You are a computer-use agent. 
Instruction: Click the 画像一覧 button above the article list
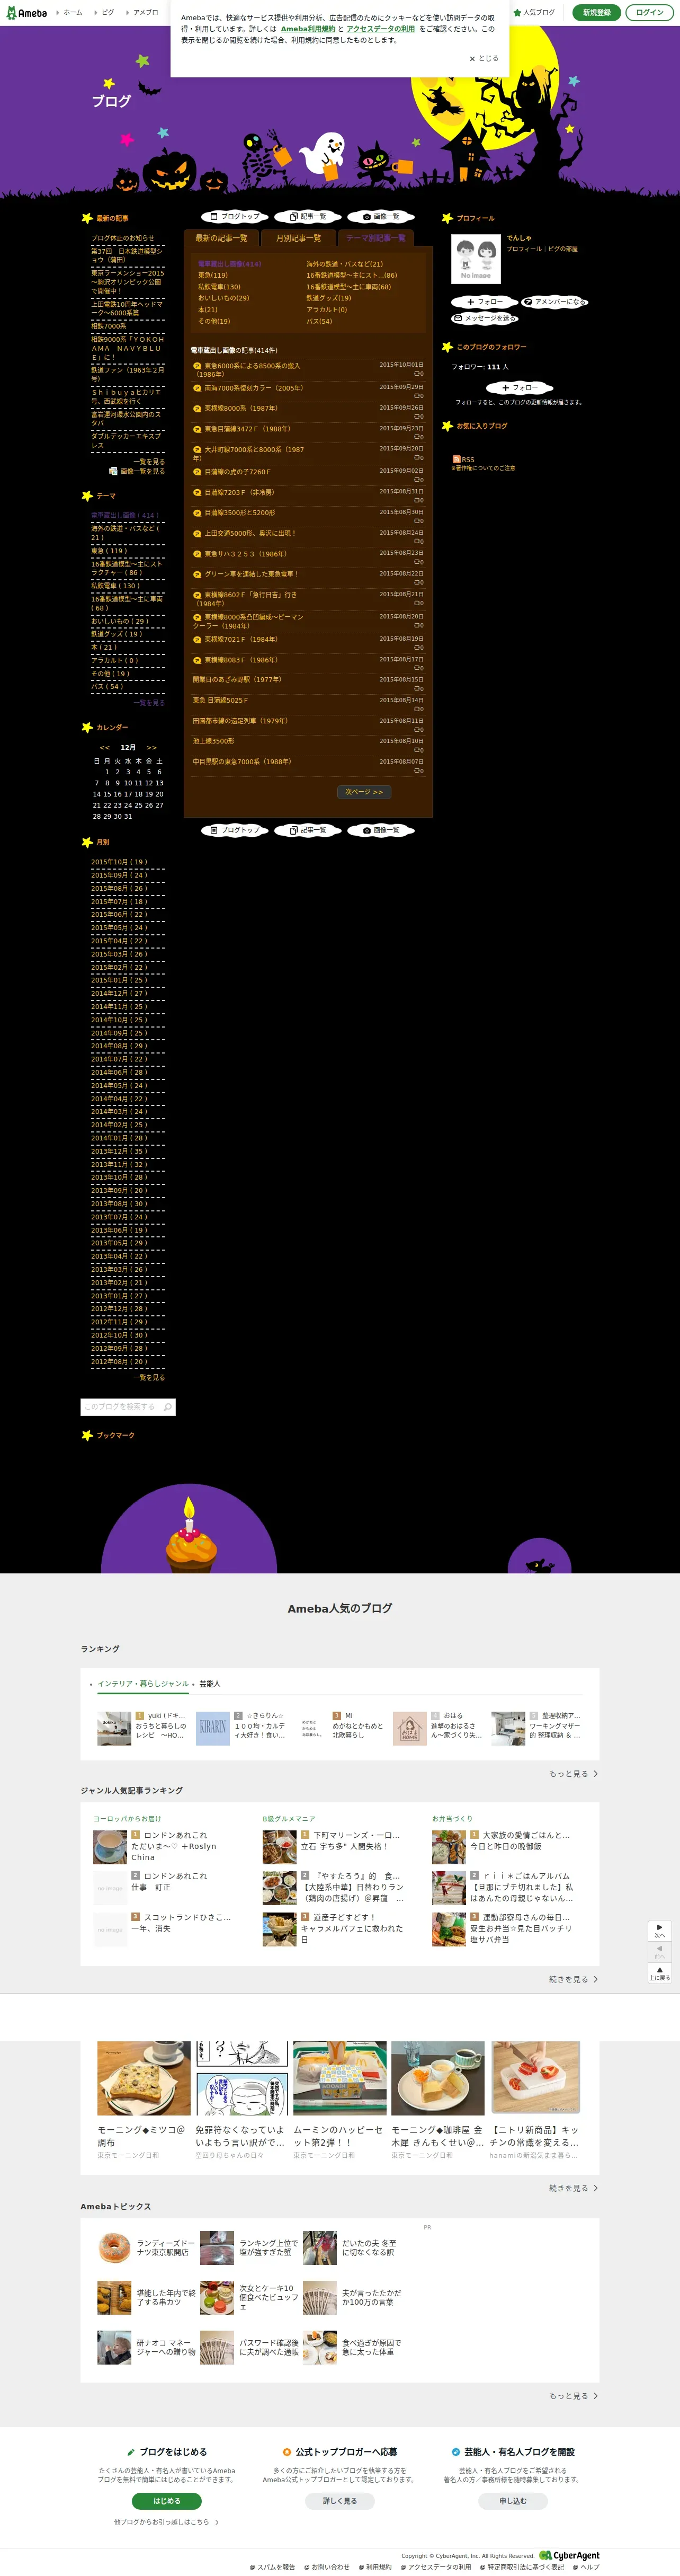381,216
